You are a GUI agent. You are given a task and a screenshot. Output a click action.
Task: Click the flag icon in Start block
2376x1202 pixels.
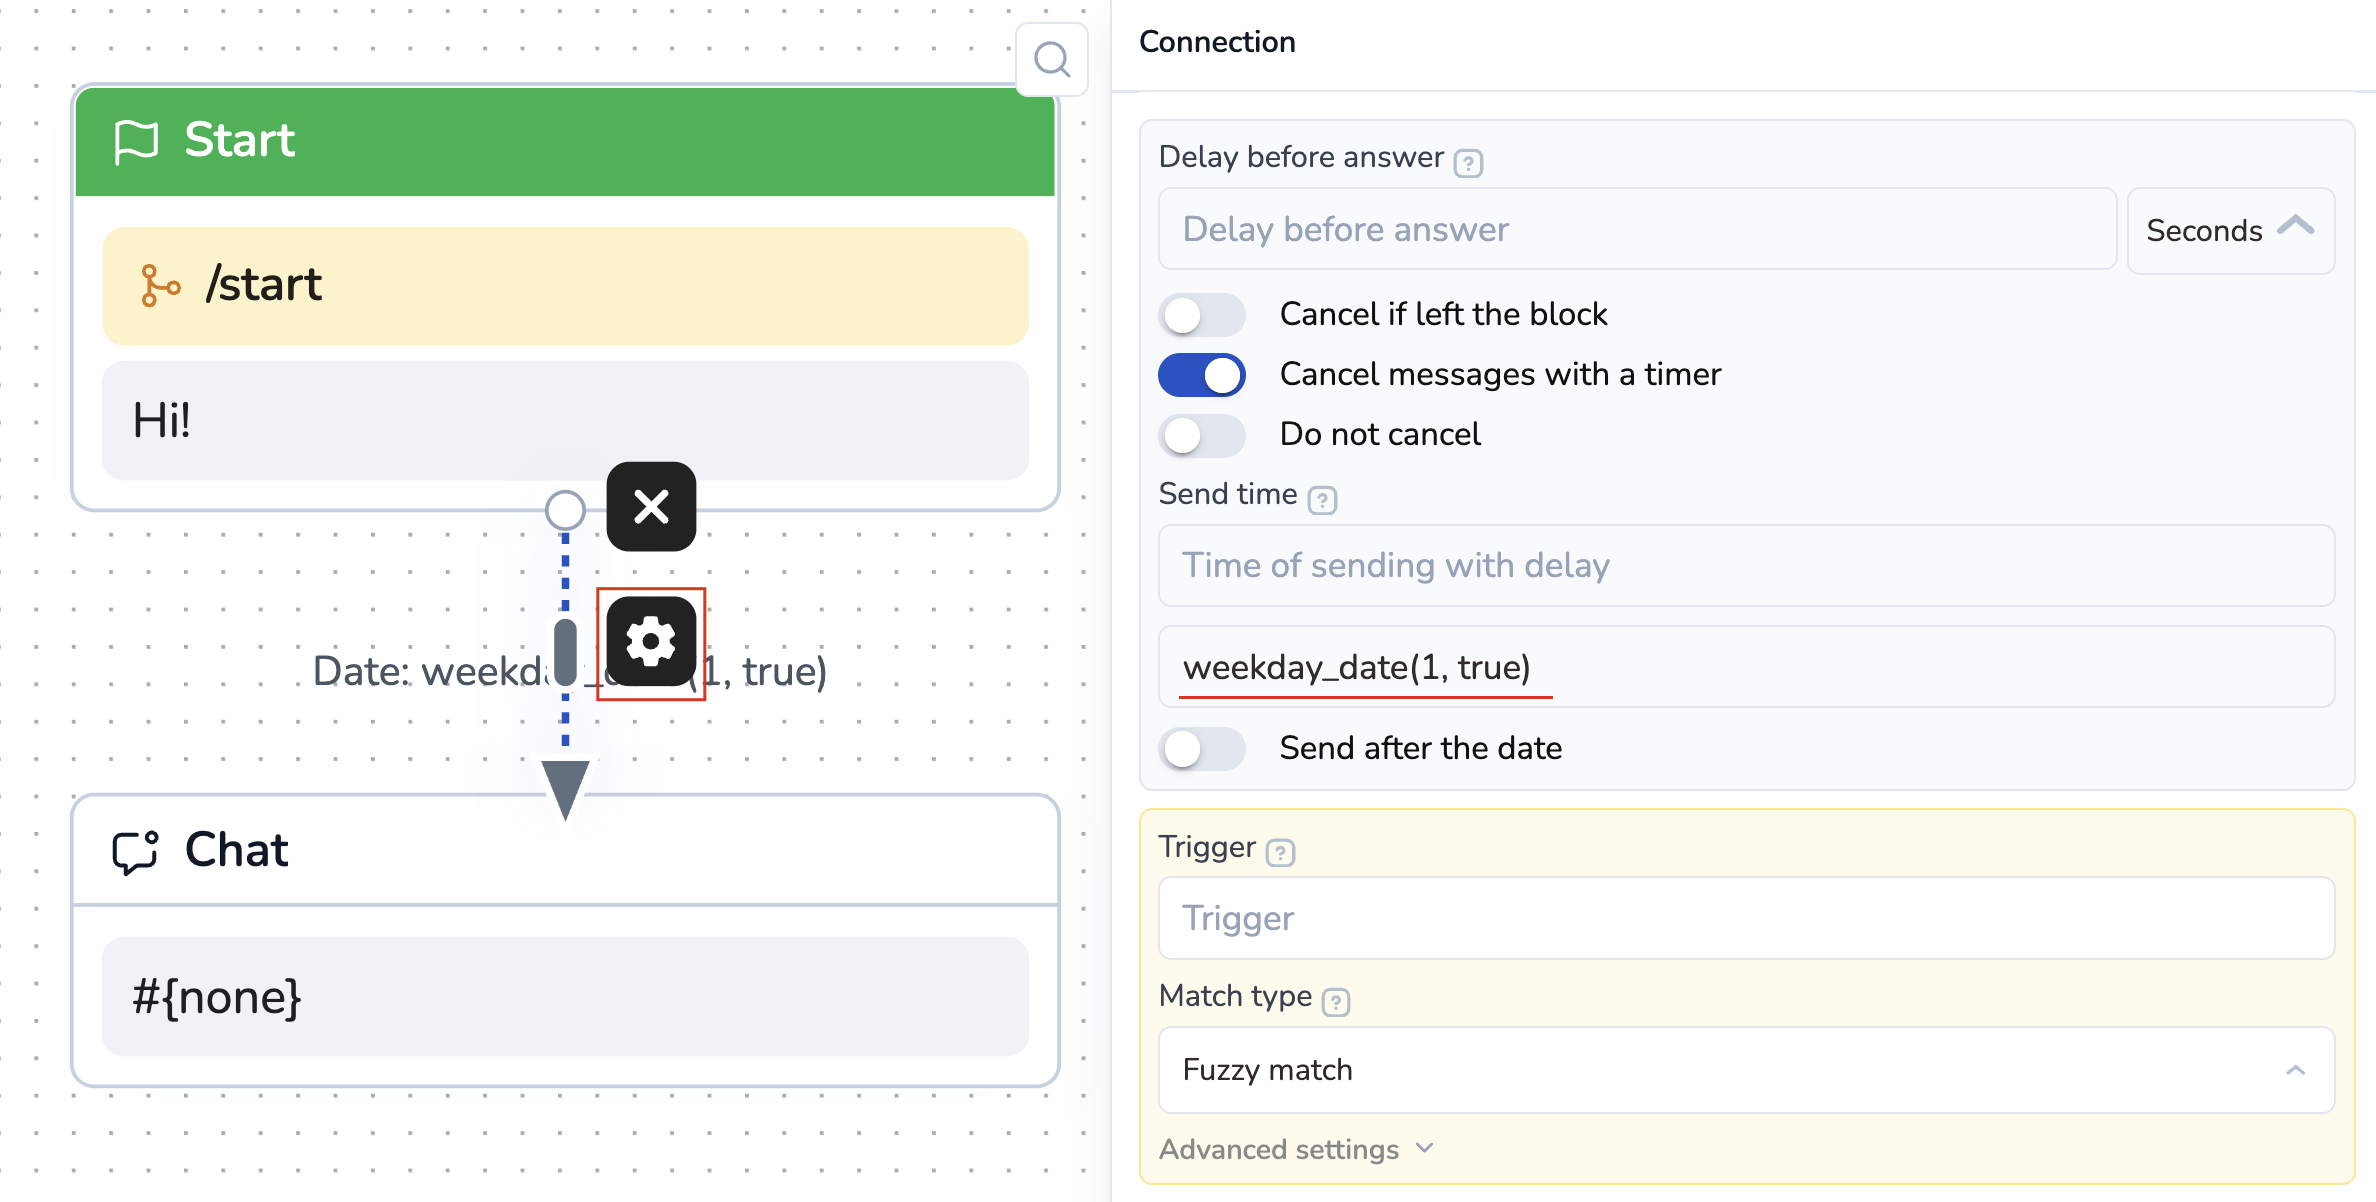(x=136, y=141)
